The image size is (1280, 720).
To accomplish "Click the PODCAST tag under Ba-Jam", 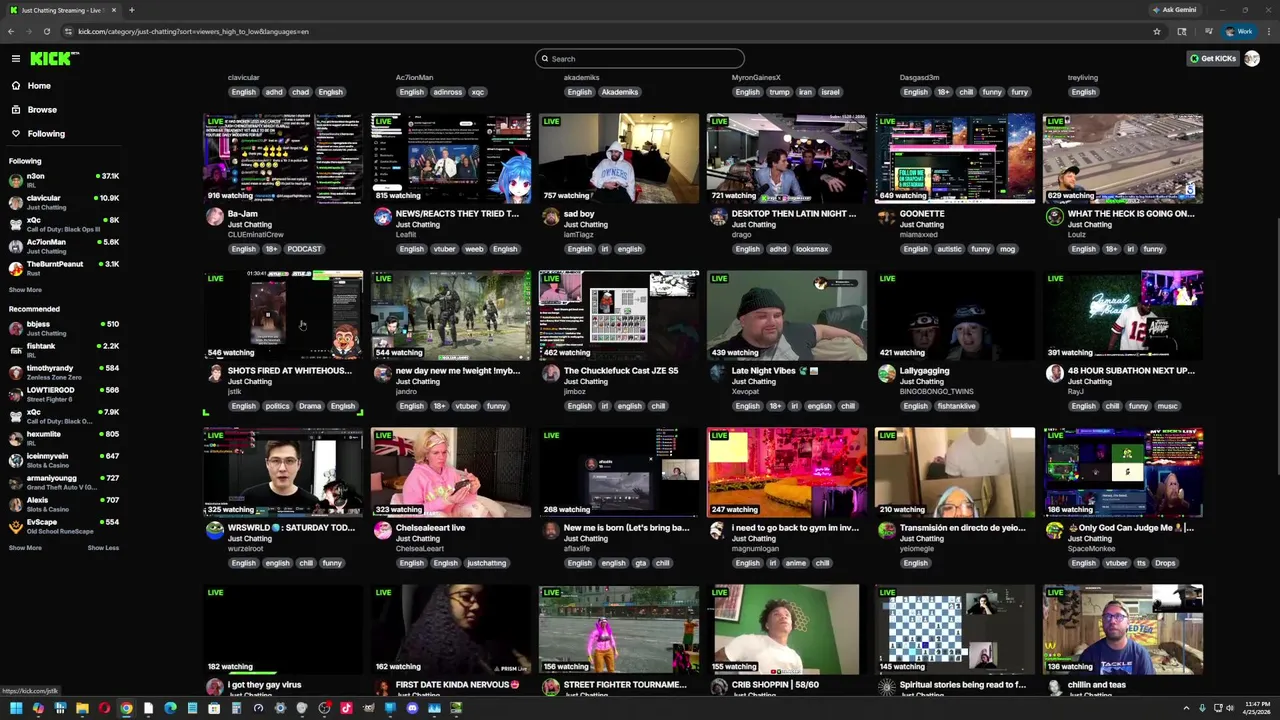I will coord(304,249).
